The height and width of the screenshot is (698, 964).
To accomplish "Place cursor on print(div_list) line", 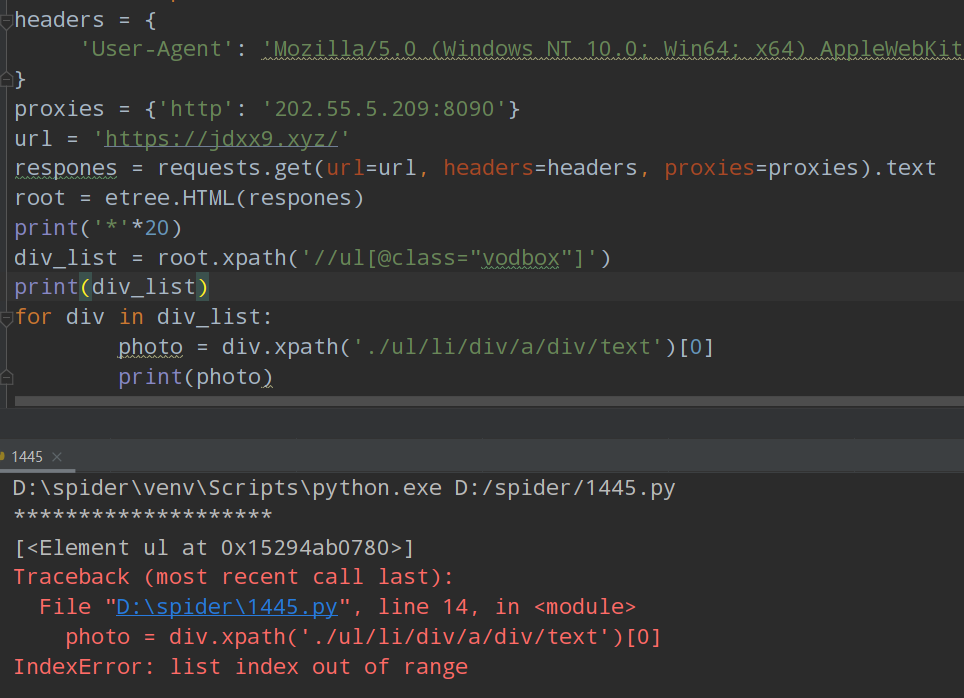I will [111, 288].
